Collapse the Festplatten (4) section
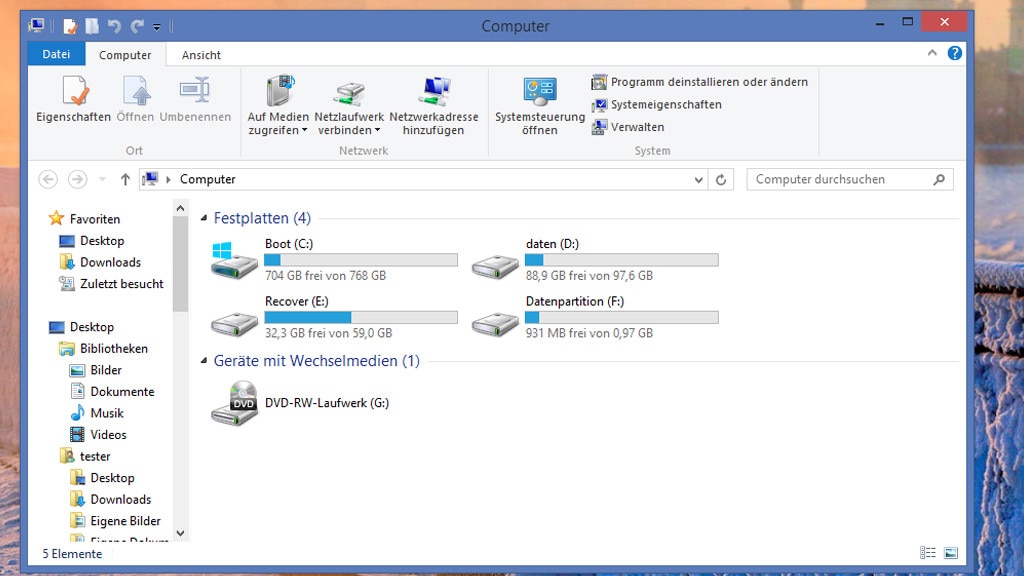 coord(204,218)
